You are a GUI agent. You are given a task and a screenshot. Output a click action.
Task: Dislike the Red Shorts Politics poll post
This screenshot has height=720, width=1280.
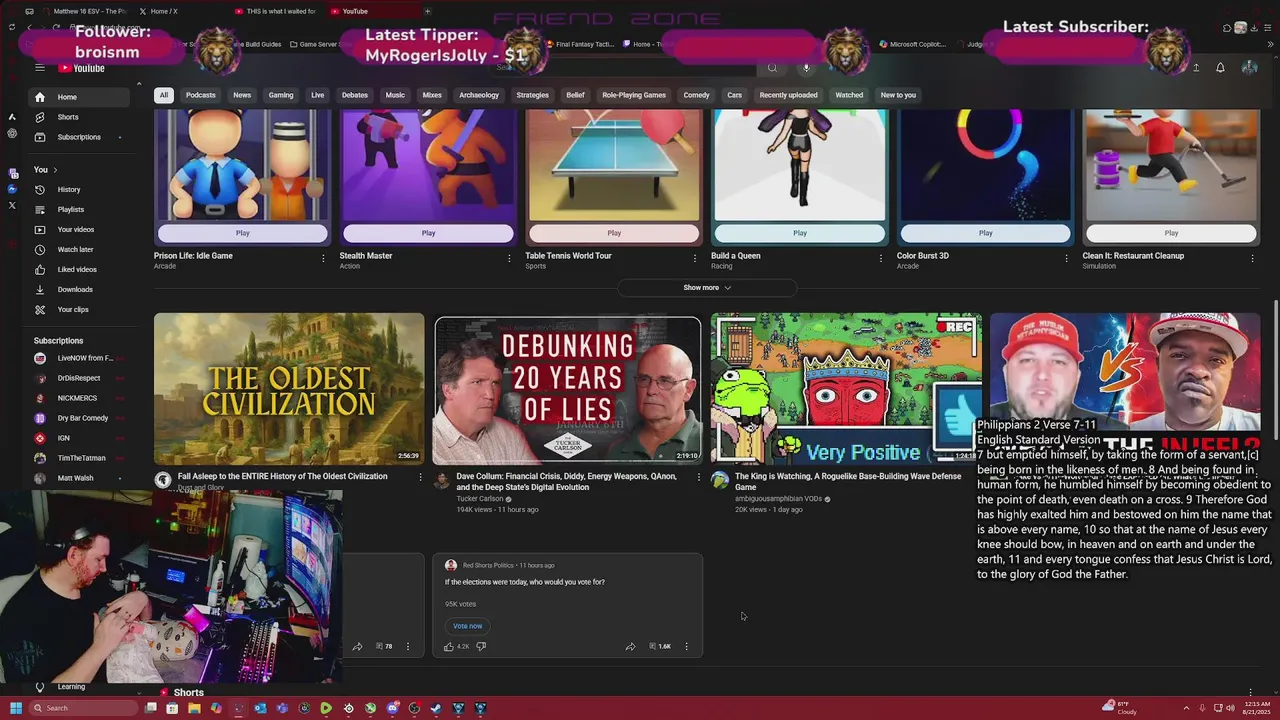coord(481,646)
